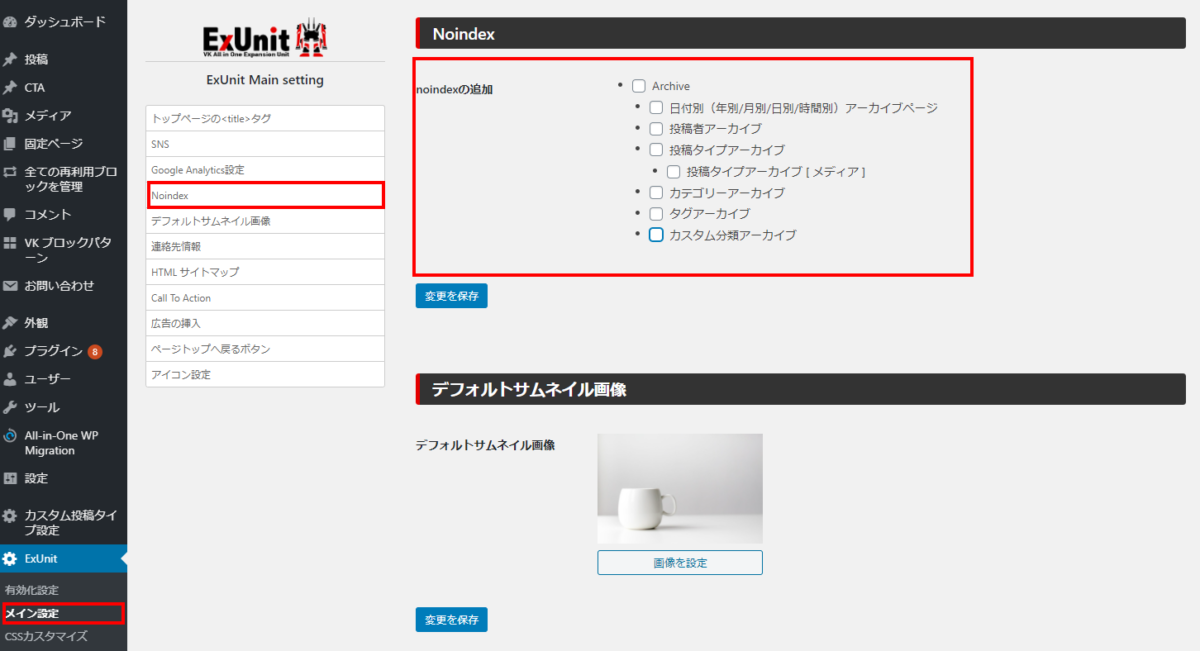The height and width of the screenshot is (651, 1200).
Task: Check the 投稿者アーカイブ checkbox
Action: click(656, 129)
